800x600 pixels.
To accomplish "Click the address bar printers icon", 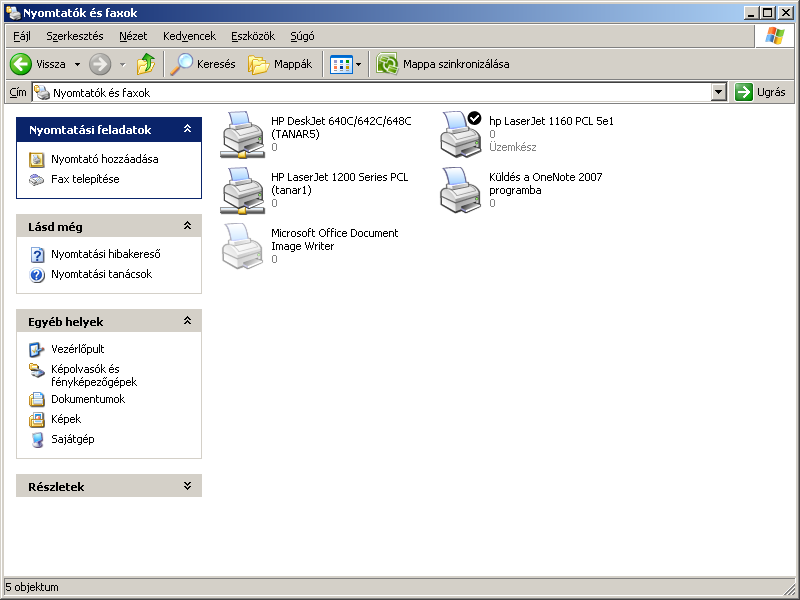I will [42, 92].
